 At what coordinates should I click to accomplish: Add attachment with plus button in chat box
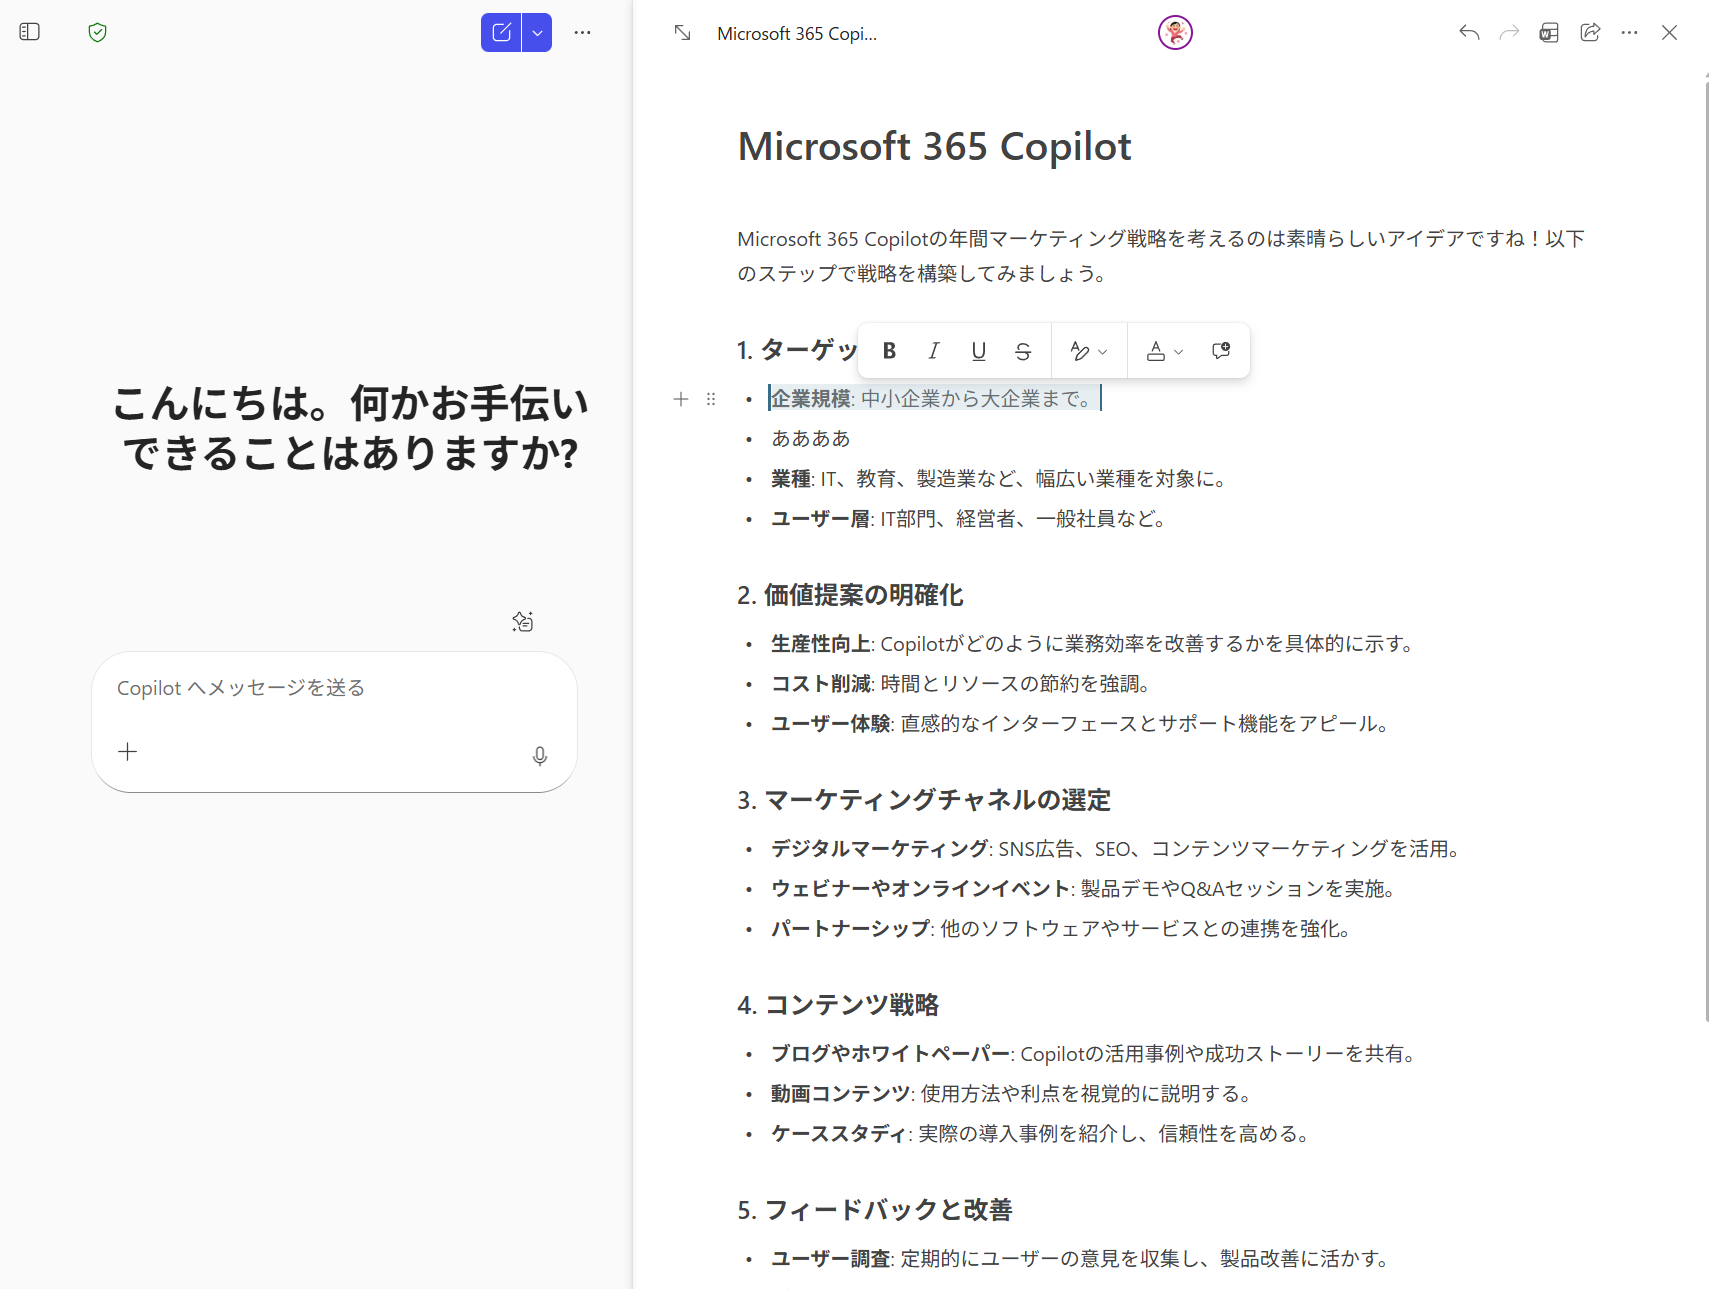click(x=128, y=752)
